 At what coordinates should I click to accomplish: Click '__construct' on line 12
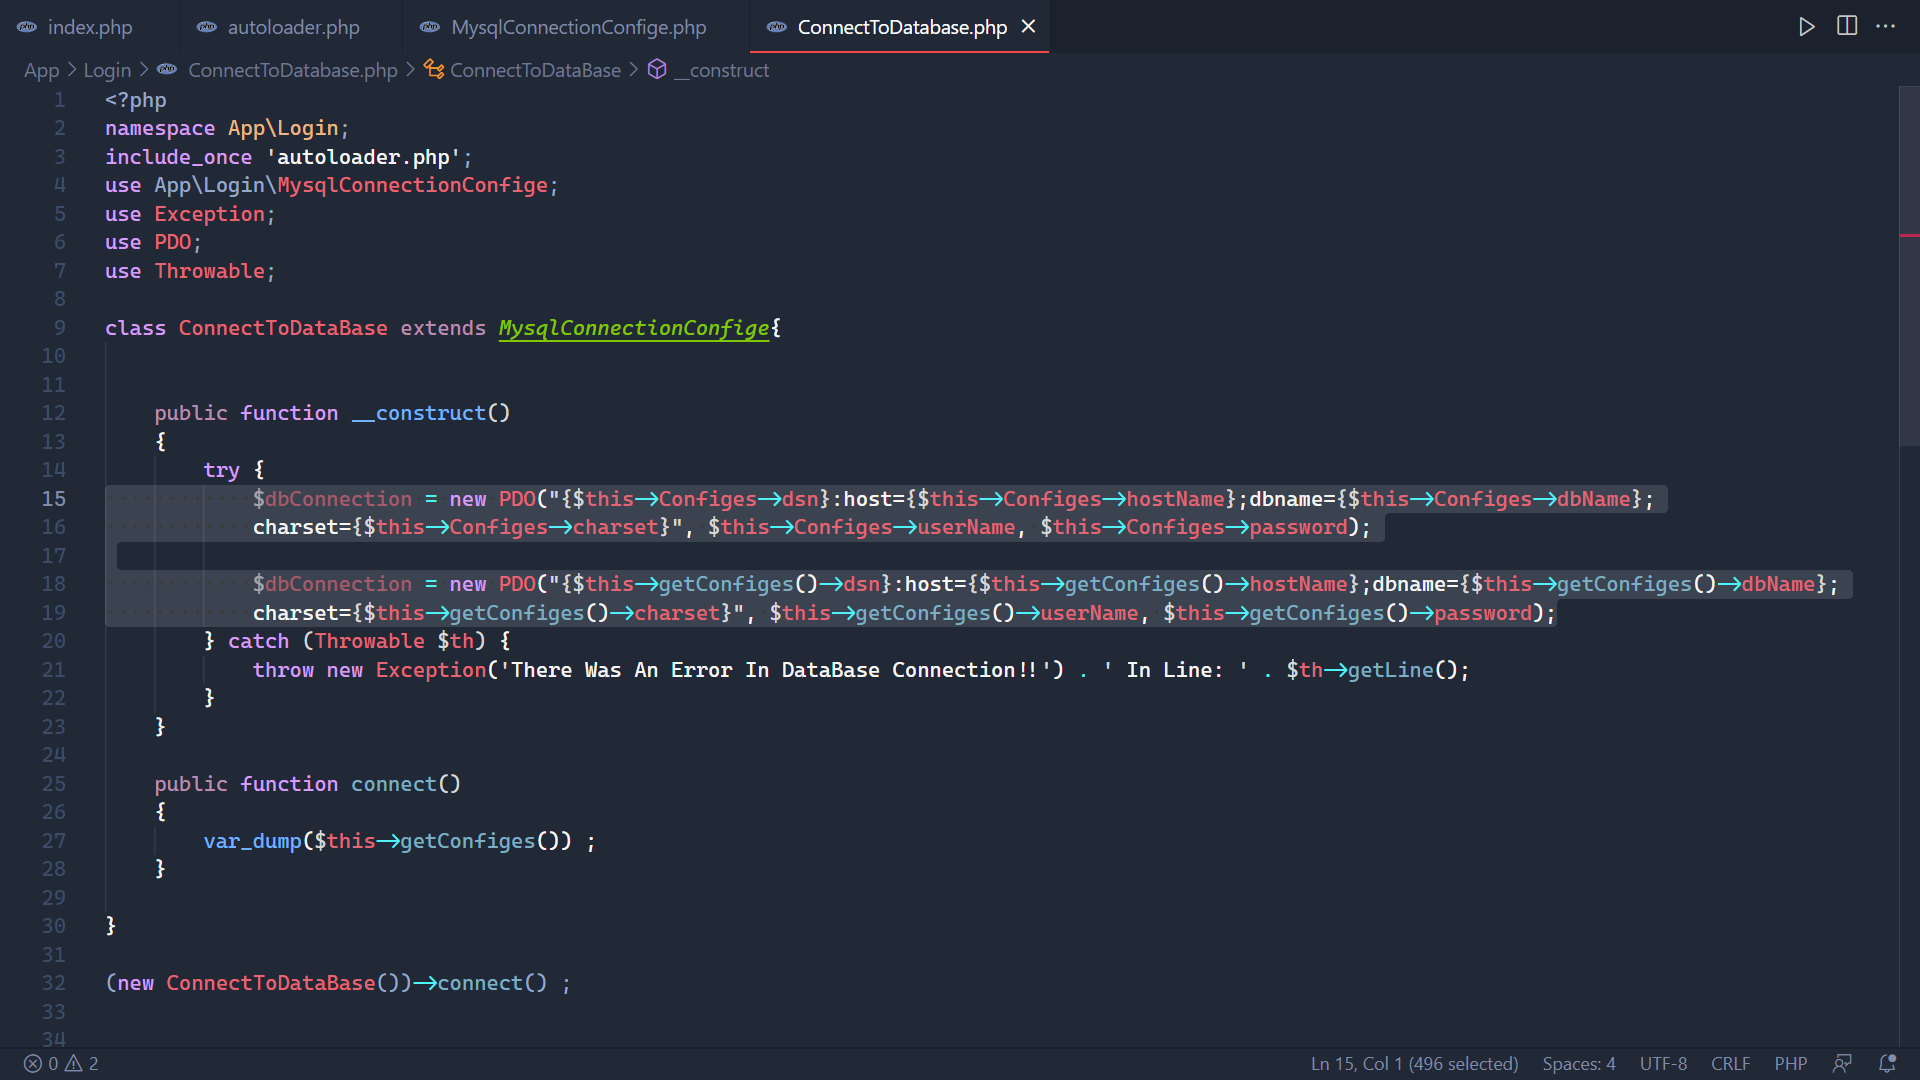click(x=418, y=413)
